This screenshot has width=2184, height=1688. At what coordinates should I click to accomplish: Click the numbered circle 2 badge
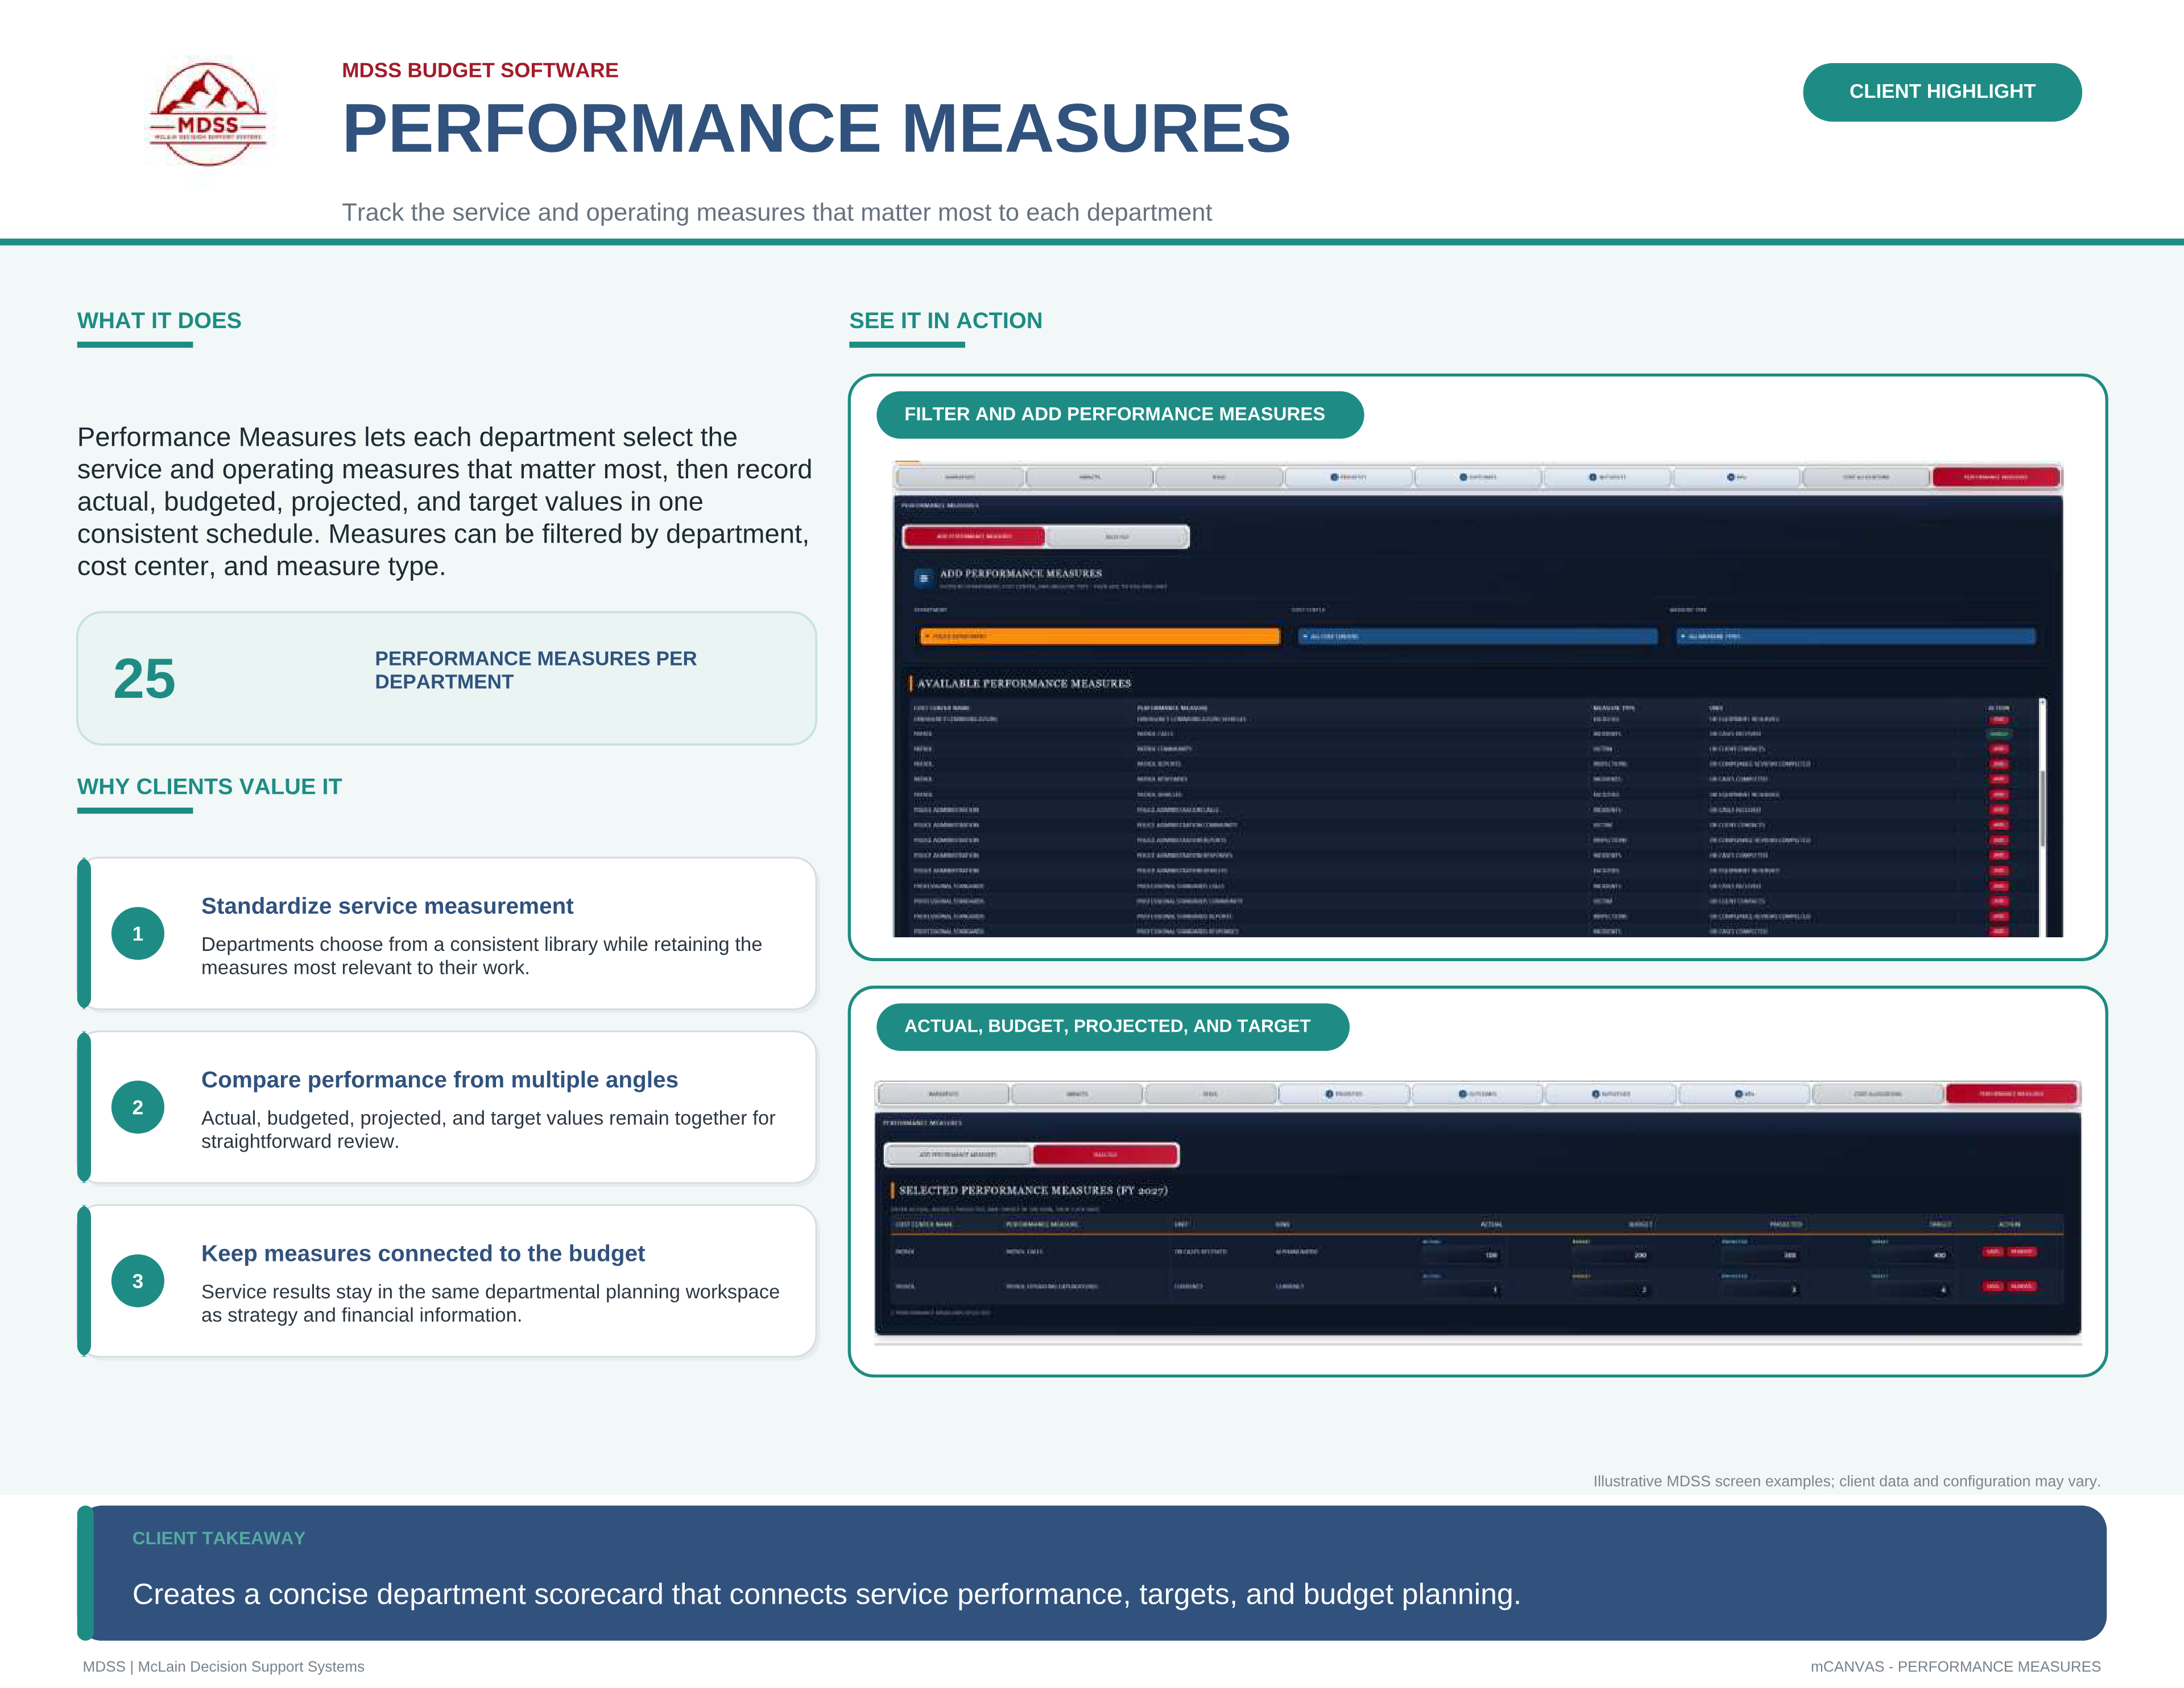pos(138,1108)
